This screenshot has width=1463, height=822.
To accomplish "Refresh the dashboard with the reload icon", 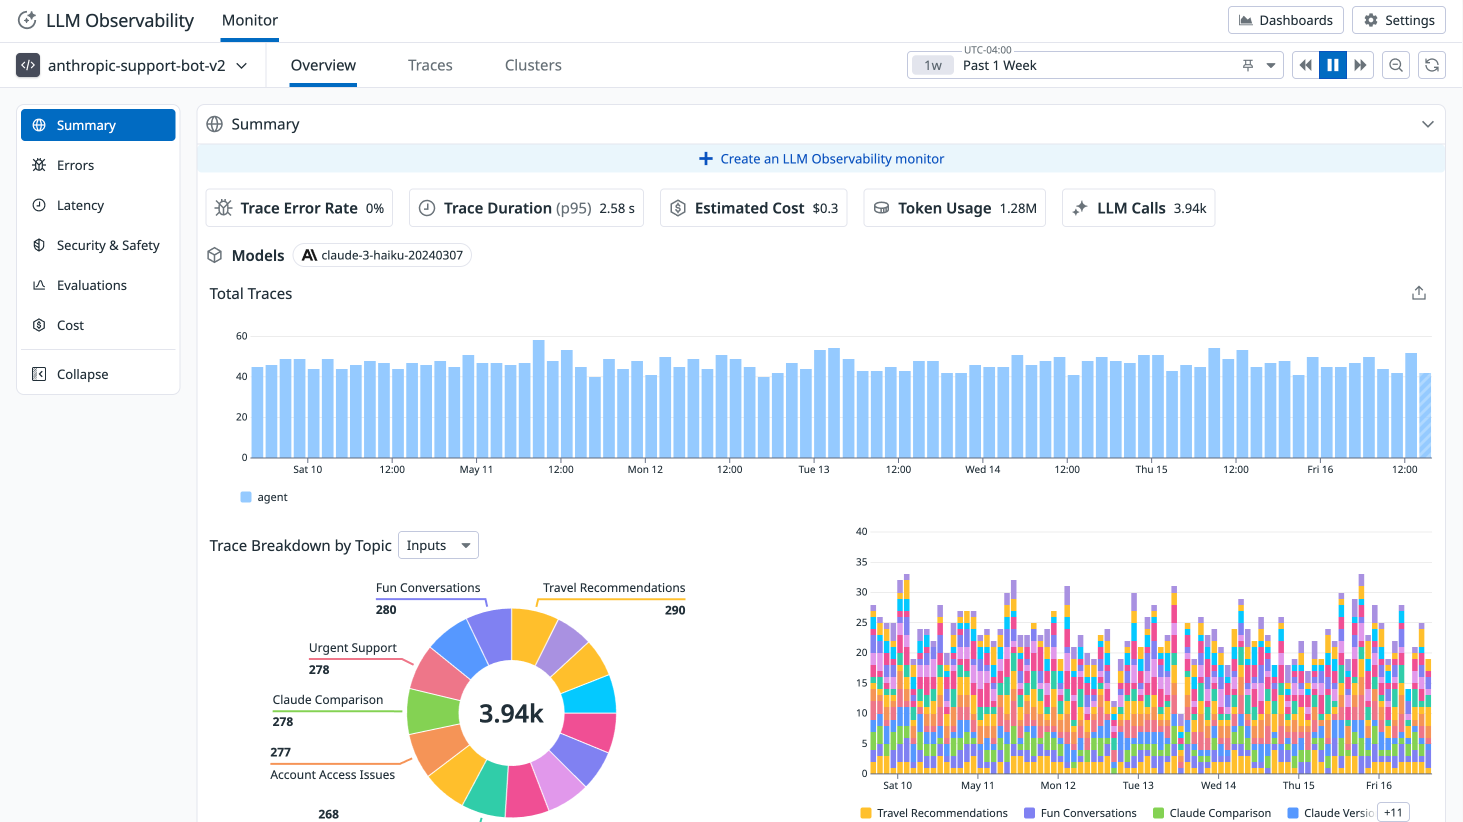I will [x=1431, y=64].
